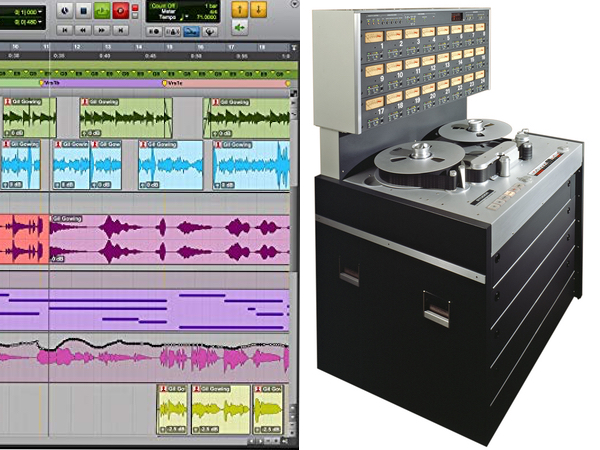Select the fourth blue Gil Gowling clip

coord(171,165)
